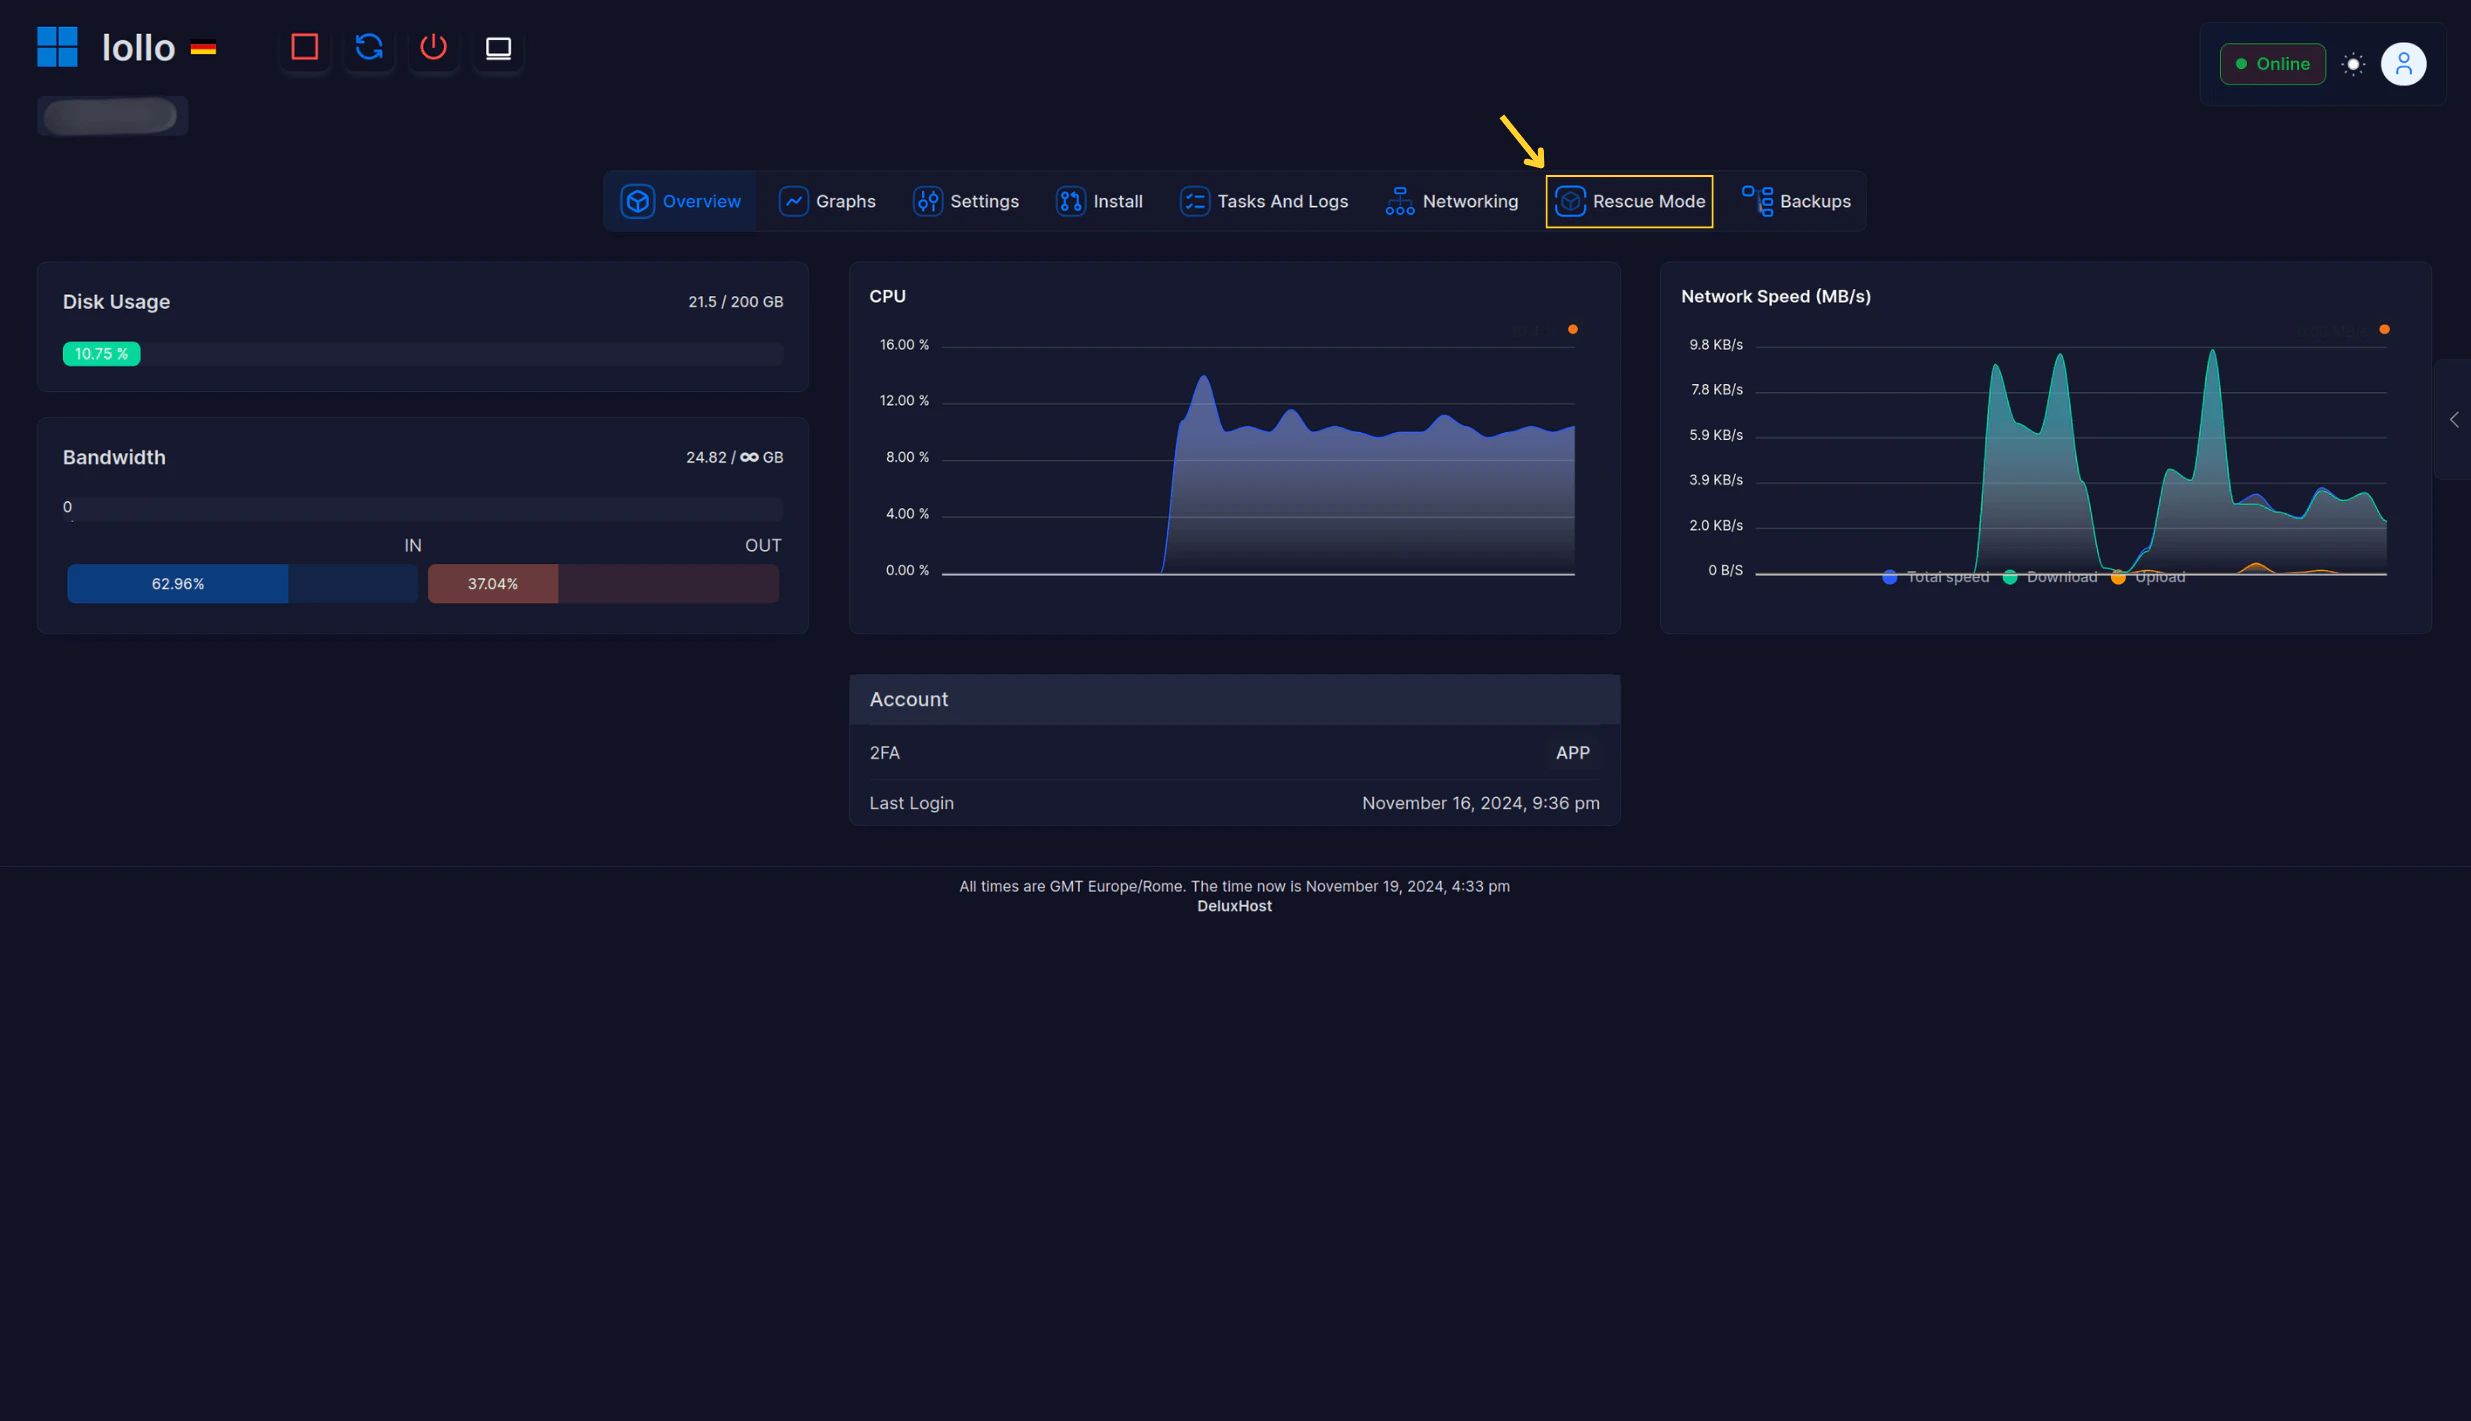Toggle the light/dark theme sun icon
Image resolution: width=2471 pixels, height=1421 pixels.
(2353, 64)
